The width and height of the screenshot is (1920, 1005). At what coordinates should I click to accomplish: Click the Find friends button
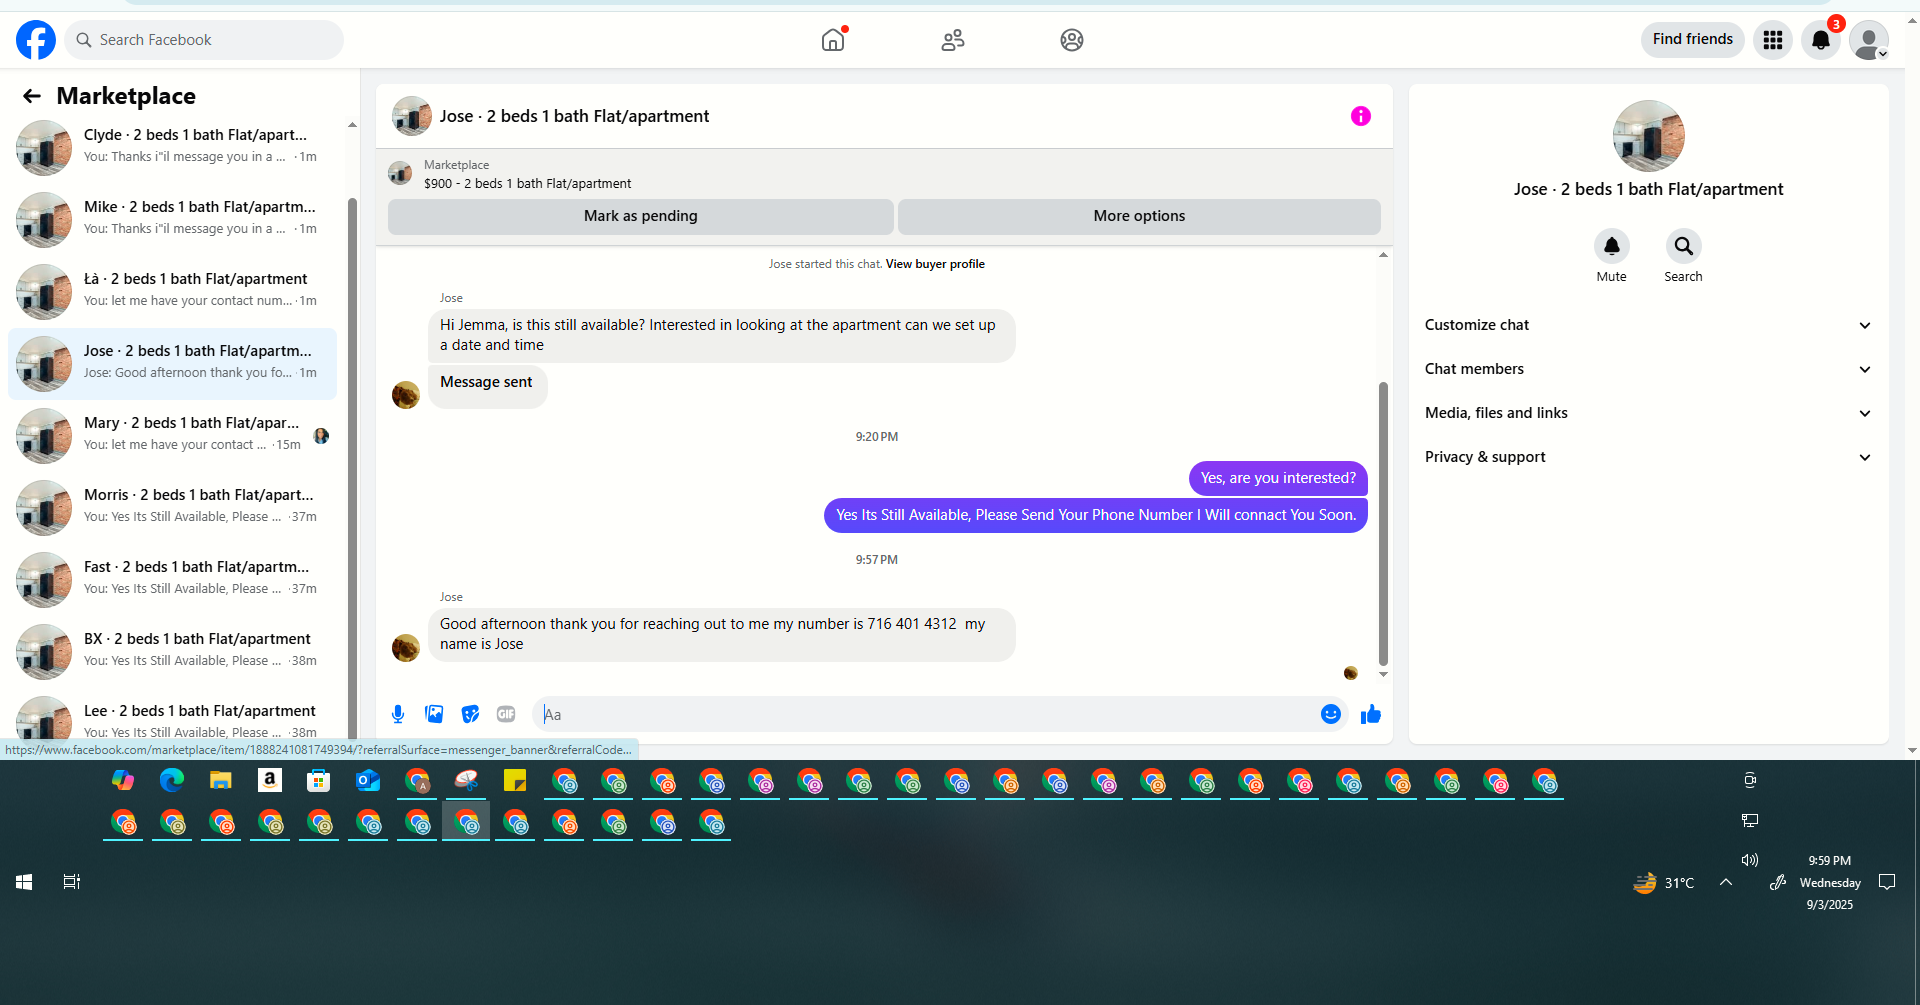(x=1693, y=40)
